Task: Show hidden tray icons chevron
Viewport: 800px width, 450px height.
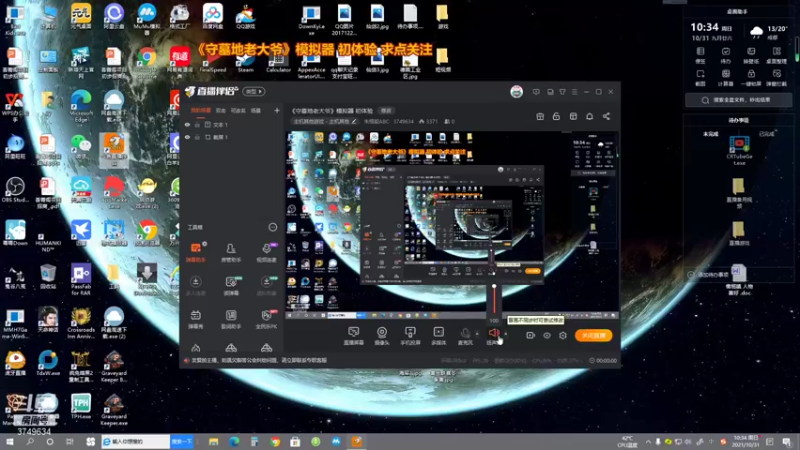Action: tap(648, 441)
